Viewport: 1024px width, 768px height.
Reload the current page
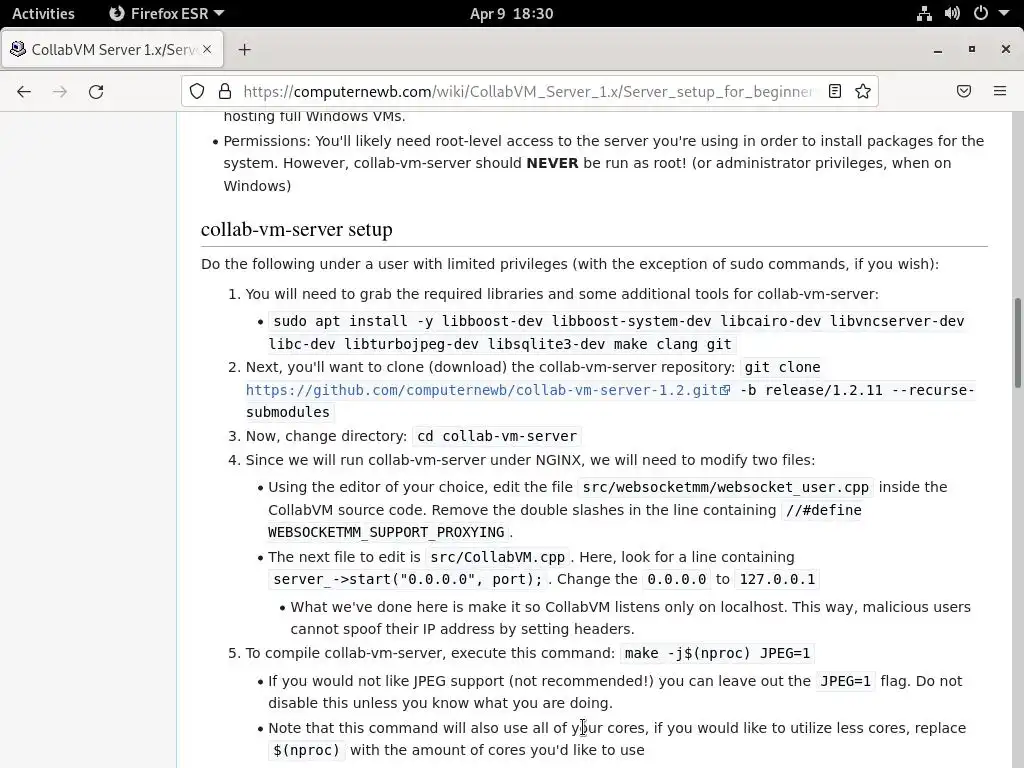click(x=96, y=91)
